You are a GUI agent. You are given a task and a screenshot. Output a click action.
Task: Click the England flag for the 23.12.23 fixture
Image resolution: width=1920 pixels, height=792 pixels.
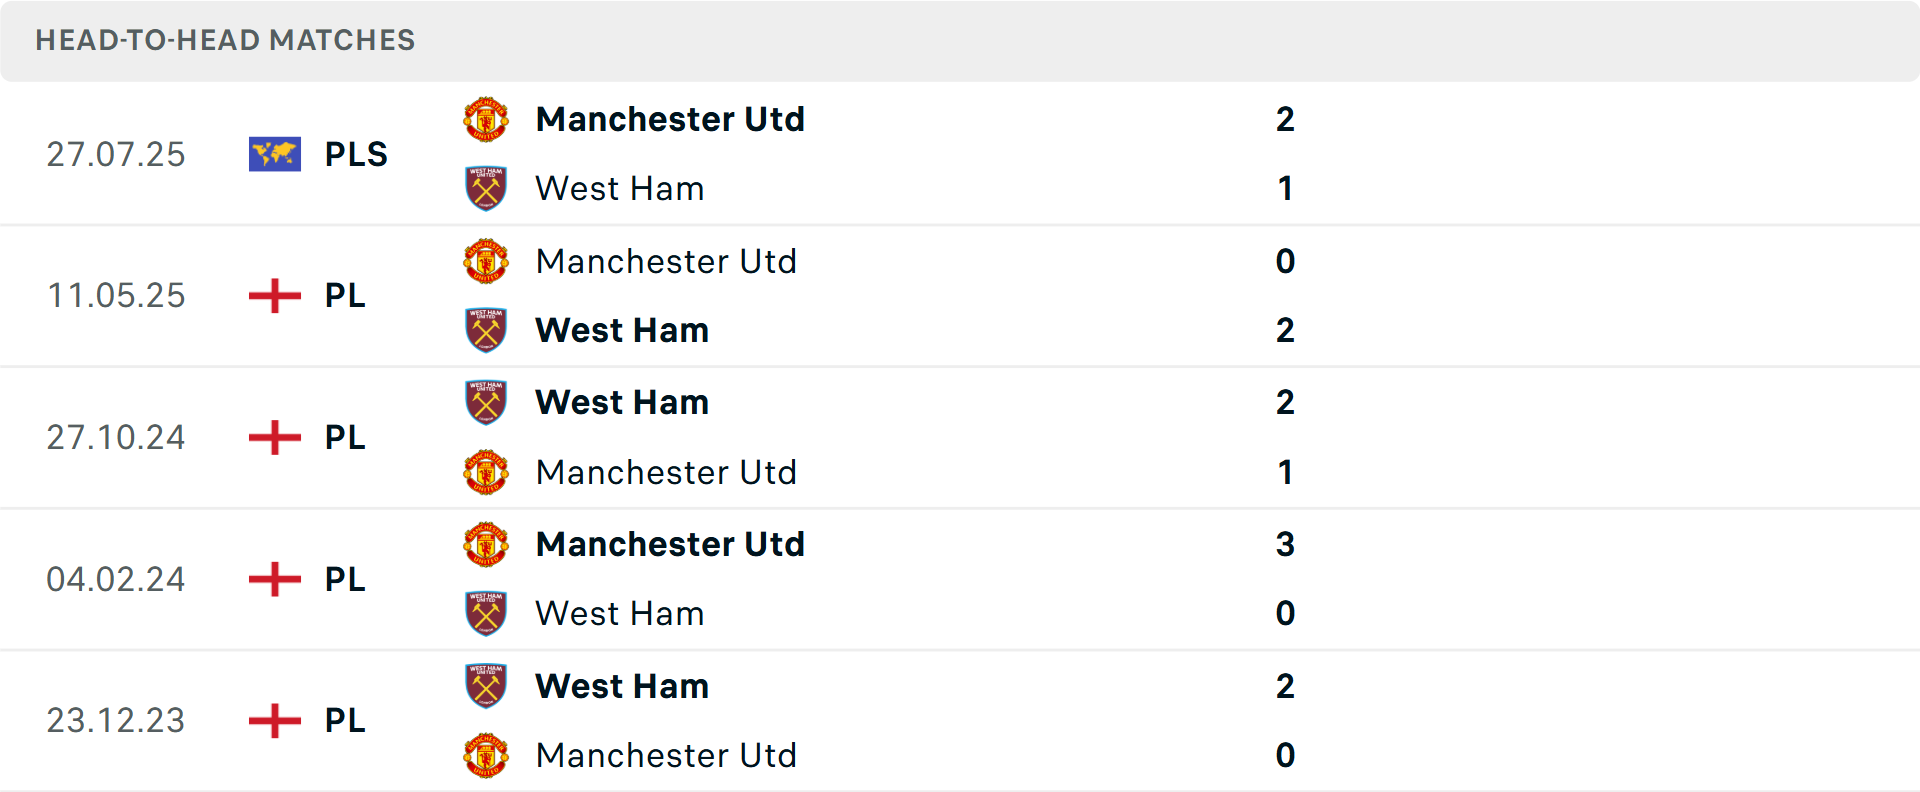[x=274, y=720]
